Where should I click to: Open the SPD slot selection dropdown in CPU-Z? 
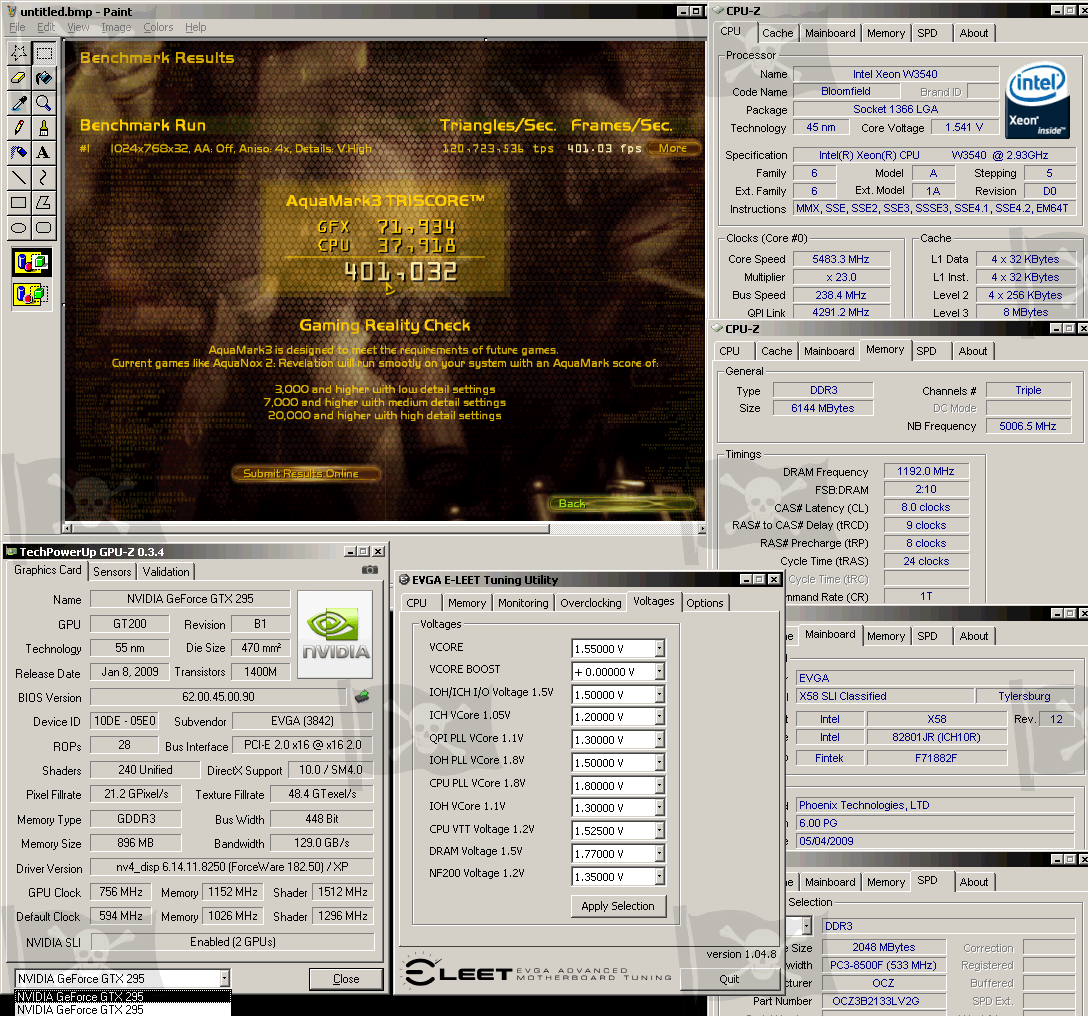806,926
